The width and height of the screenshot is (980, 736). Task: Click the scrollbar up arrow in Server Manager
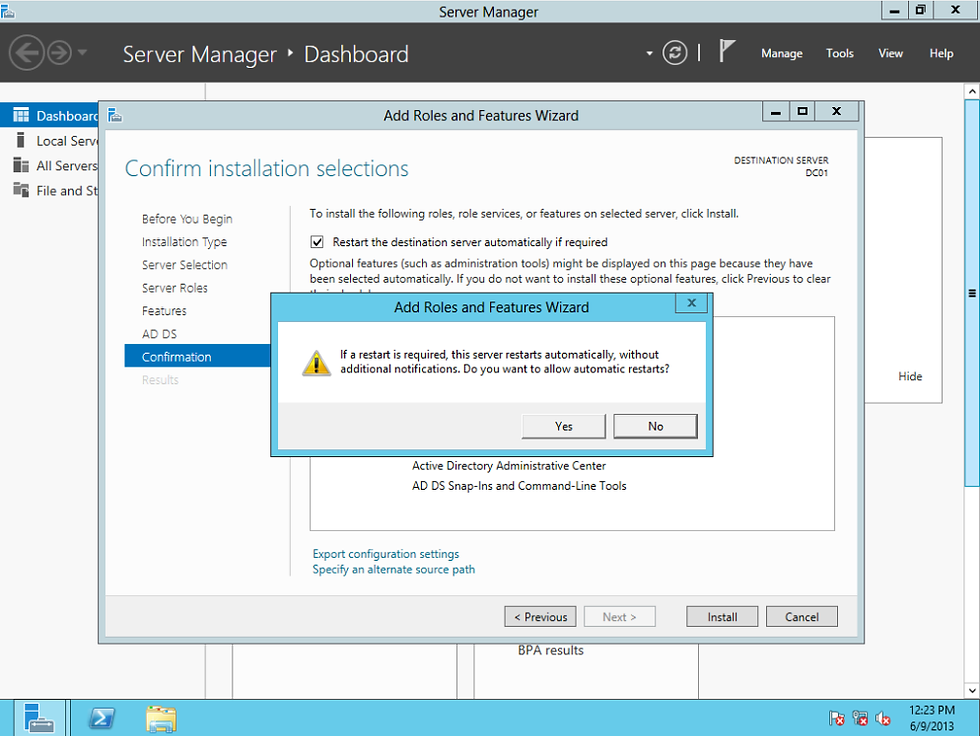pyautogui.click(x=972, y=91)
